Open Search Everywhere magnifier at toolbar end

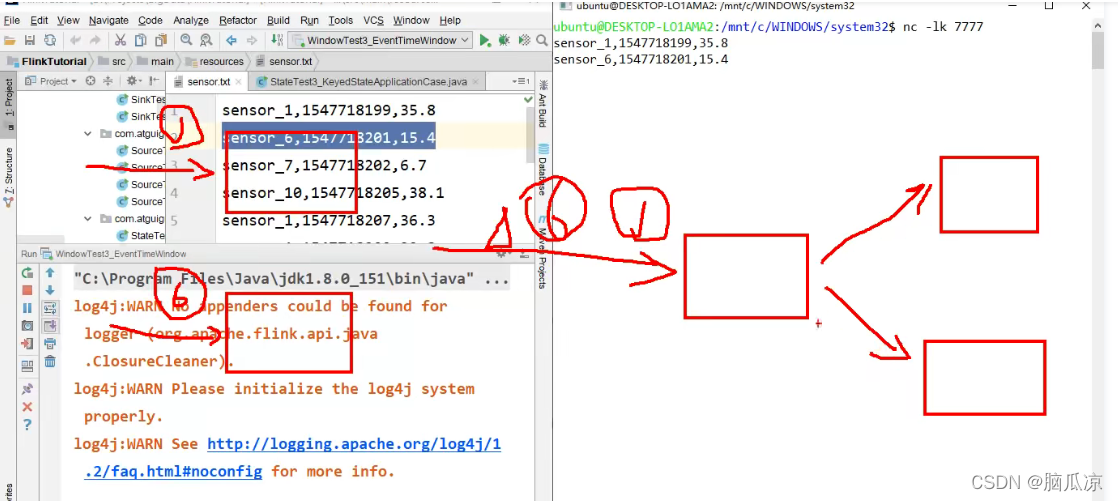pyautogui.click(x=541, y=41)
